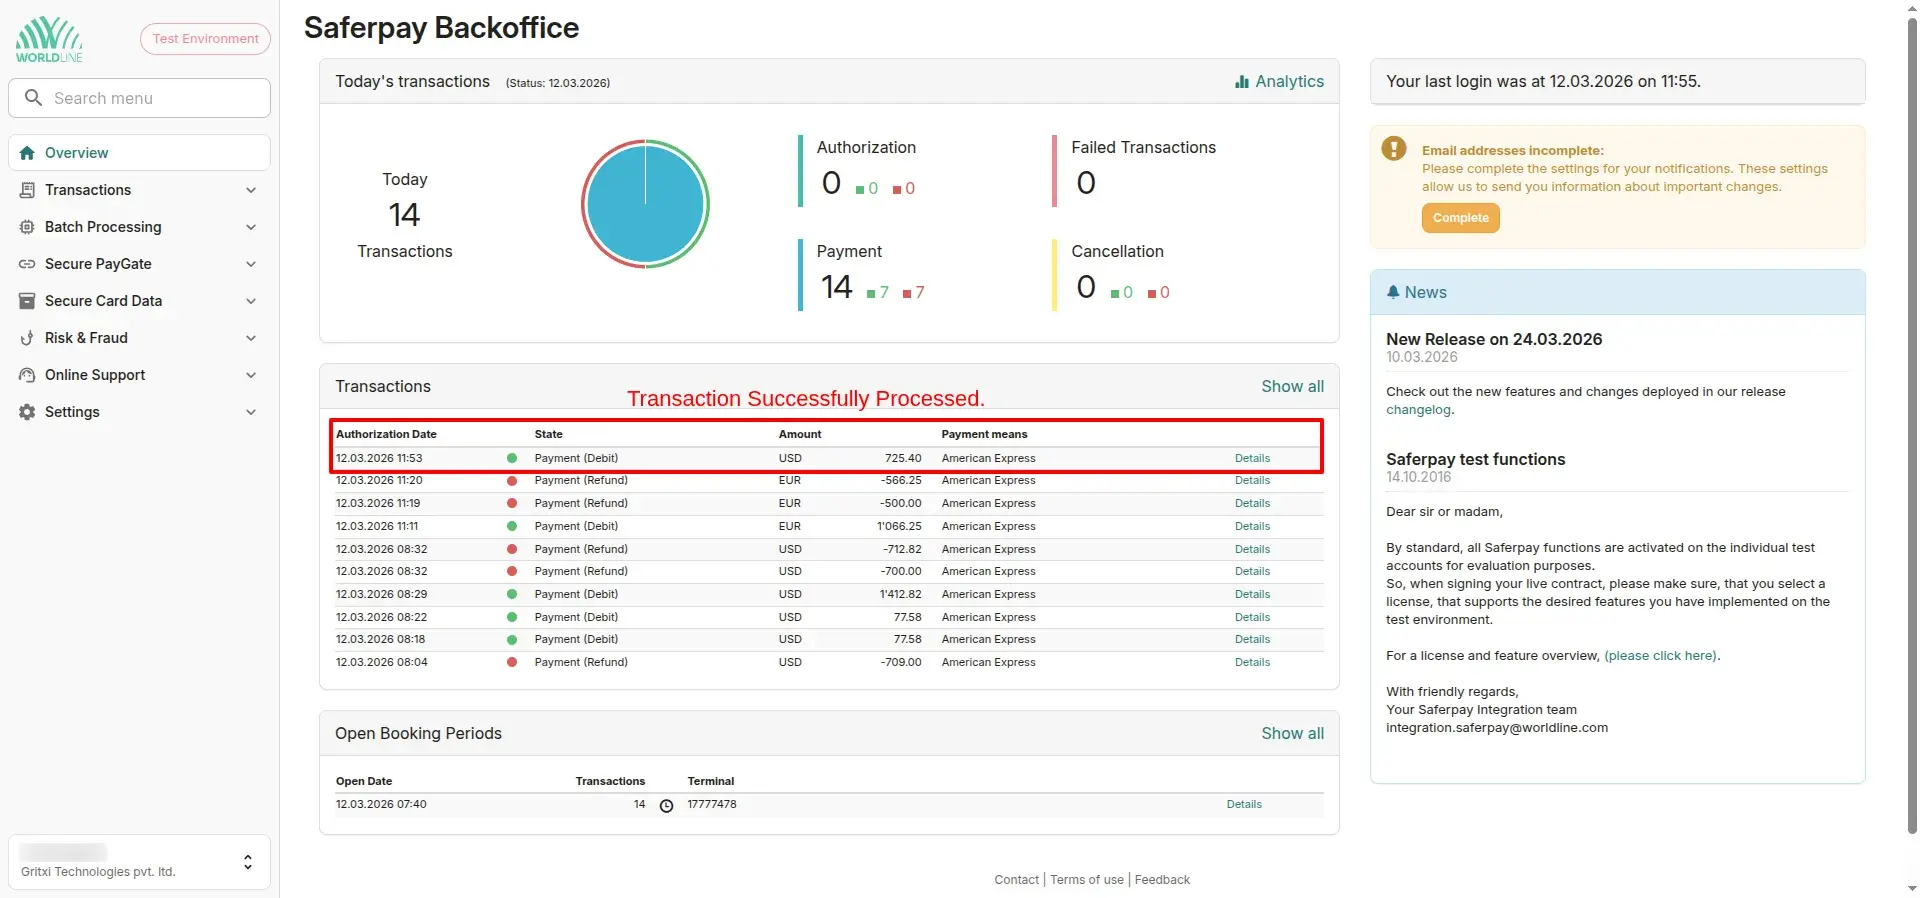Open Details for the -500.00 EUR refund

point(1252,503)
